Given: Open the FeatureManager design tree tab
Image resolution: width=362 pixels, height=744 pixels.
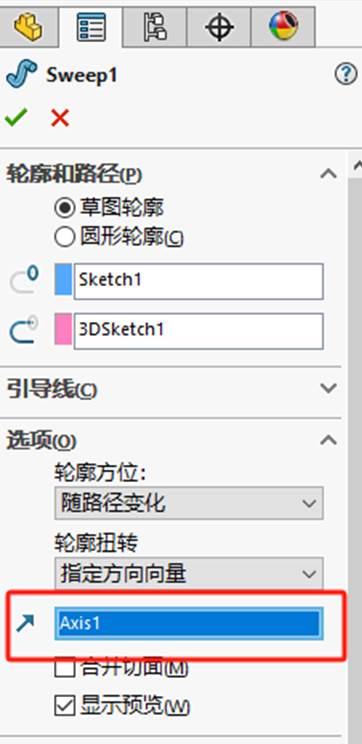Looking at the screenshot, I should [28, 26].
